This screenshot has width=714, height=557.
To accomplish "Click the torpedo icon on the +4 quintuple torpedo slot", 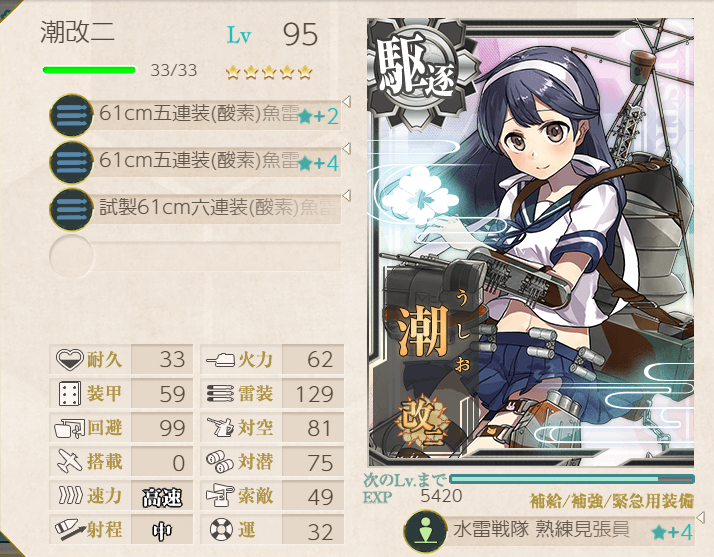I will 71,162.
